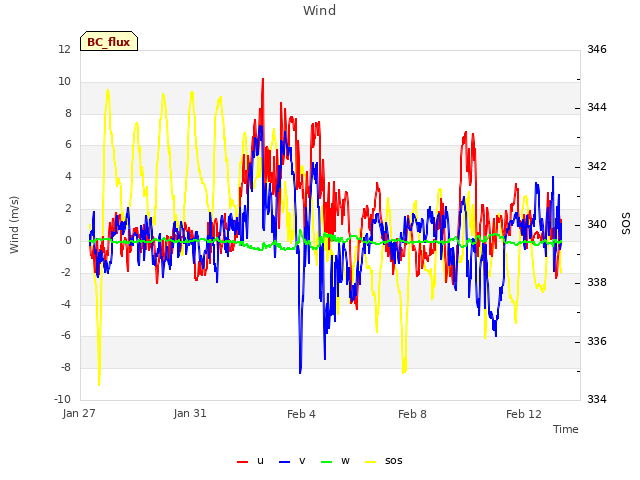
Task: Toggle the 'v' legend text
Action: 302,461
